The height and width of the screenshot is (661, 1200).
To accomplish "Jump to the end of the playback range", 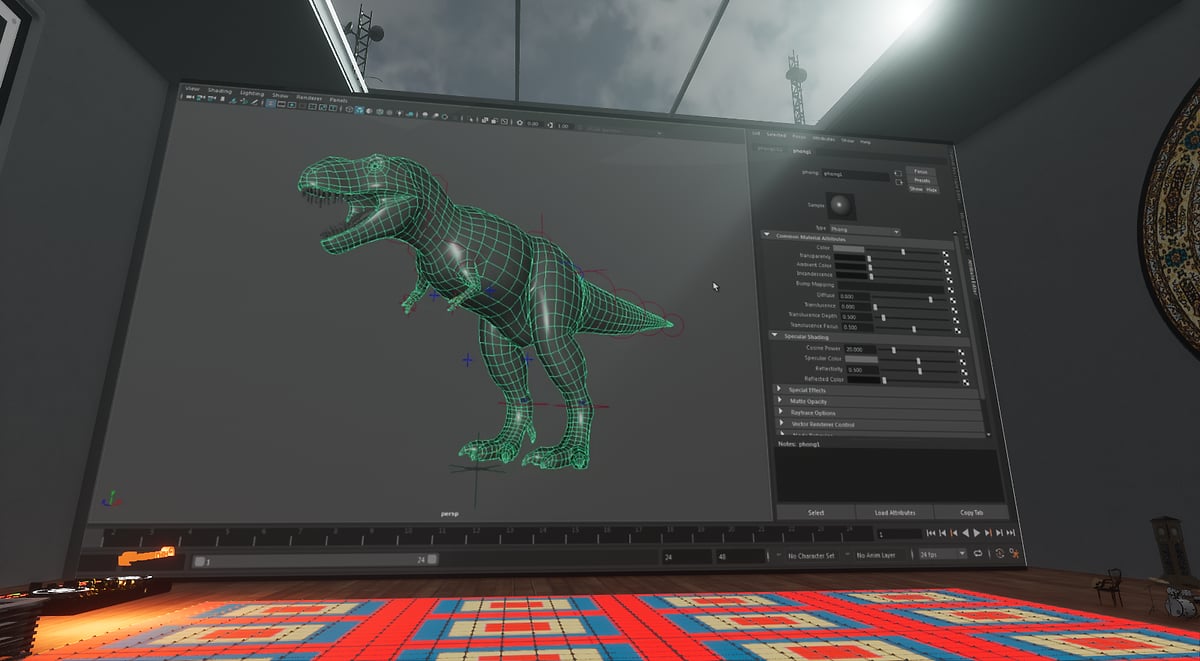I will (x=1013, y=535).
